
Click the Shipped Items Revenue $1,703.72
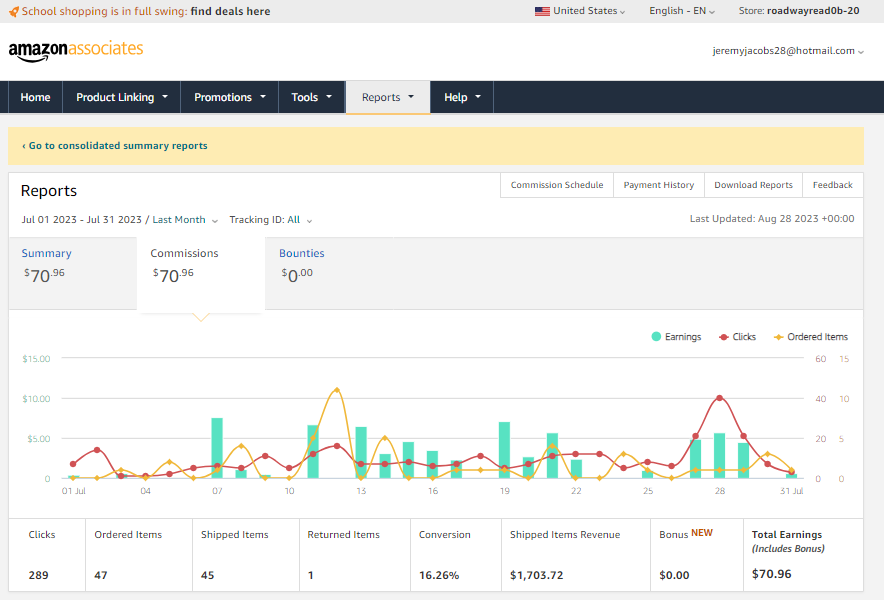[537, 575]
